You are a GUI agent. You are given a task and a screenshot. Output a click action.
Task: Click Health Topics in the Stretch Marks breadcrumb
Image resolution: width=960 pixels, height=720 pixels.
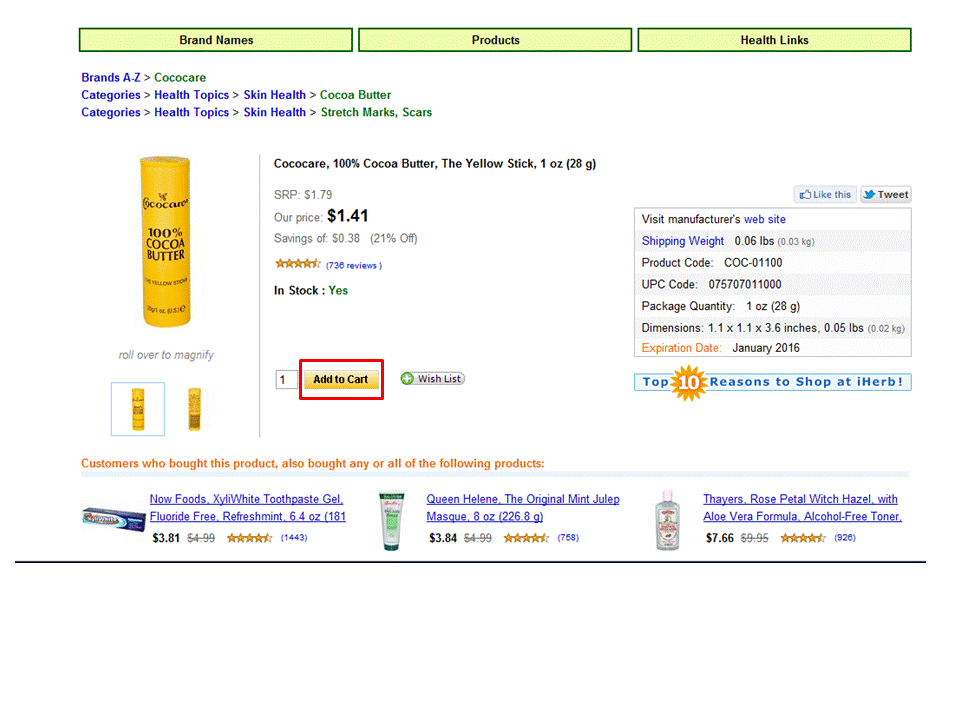point(191,112)
